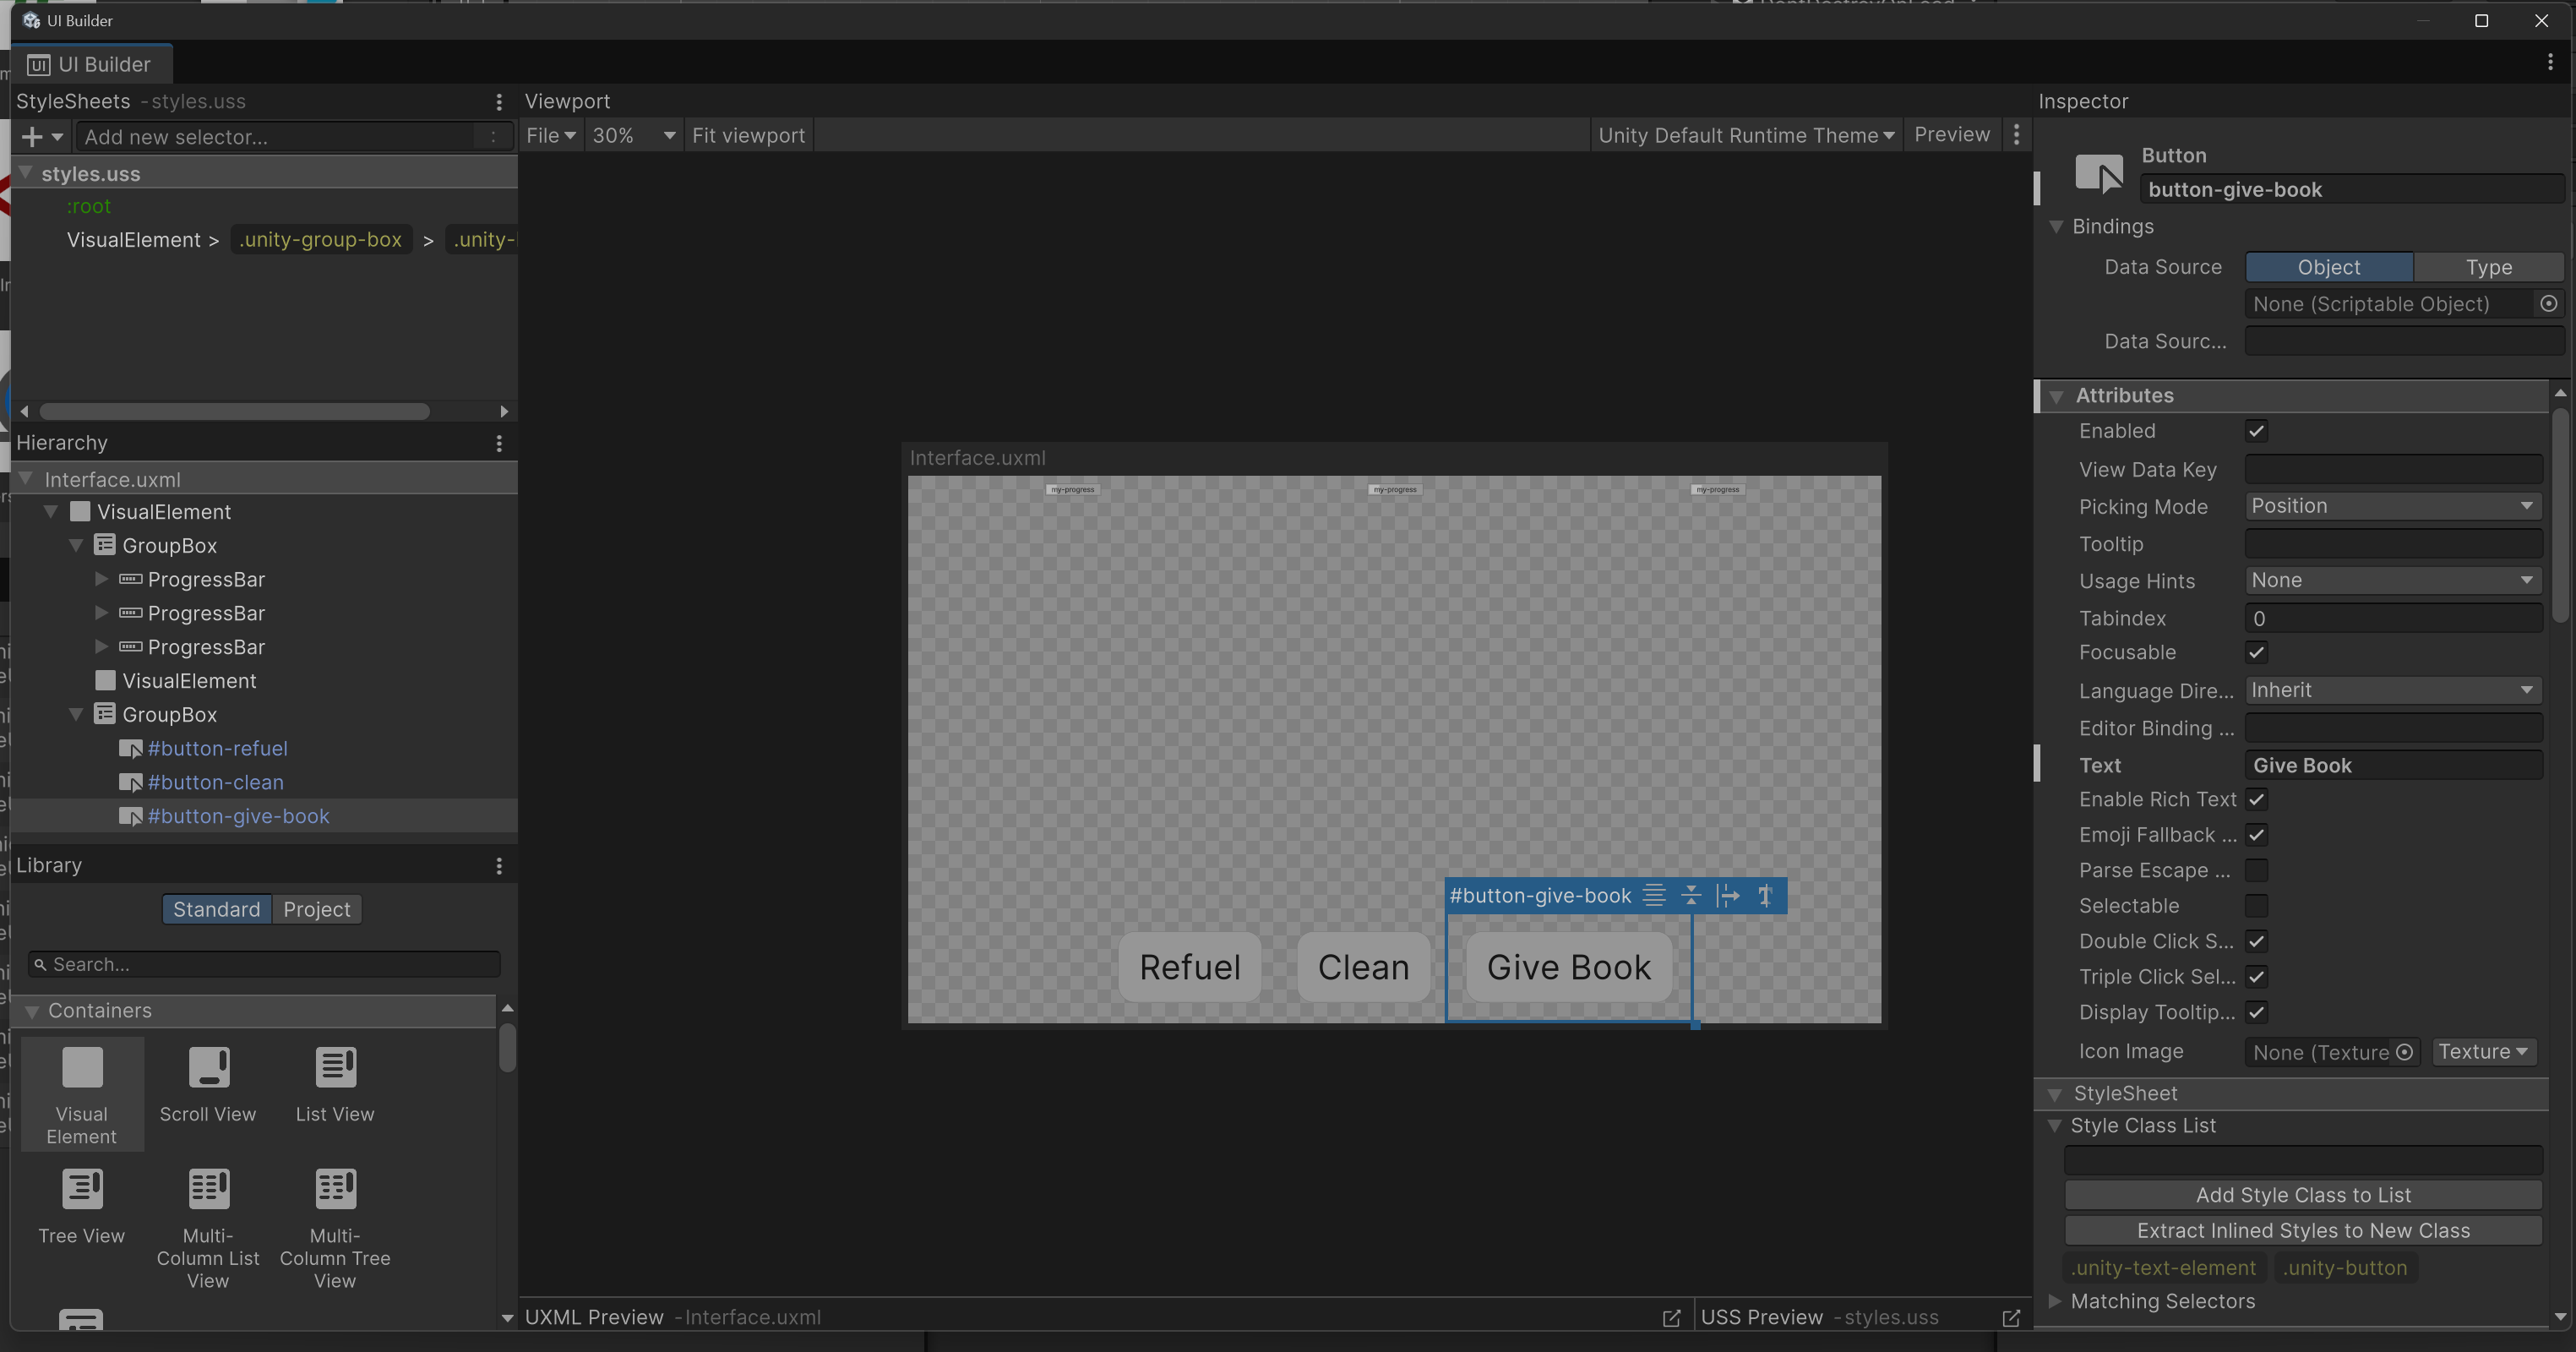Open the 30% zoom dropdown
The image size is (2576, 1352).
[x=634, y=135]
